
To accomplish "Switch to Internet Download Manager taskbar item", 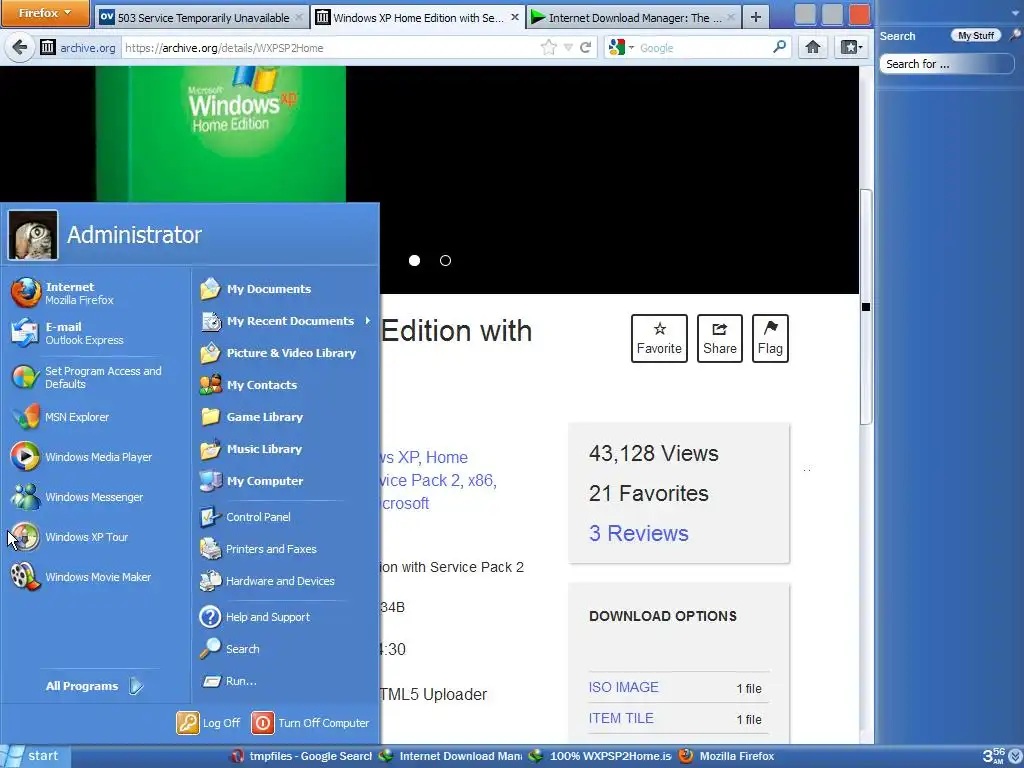I will pos(451,756).
